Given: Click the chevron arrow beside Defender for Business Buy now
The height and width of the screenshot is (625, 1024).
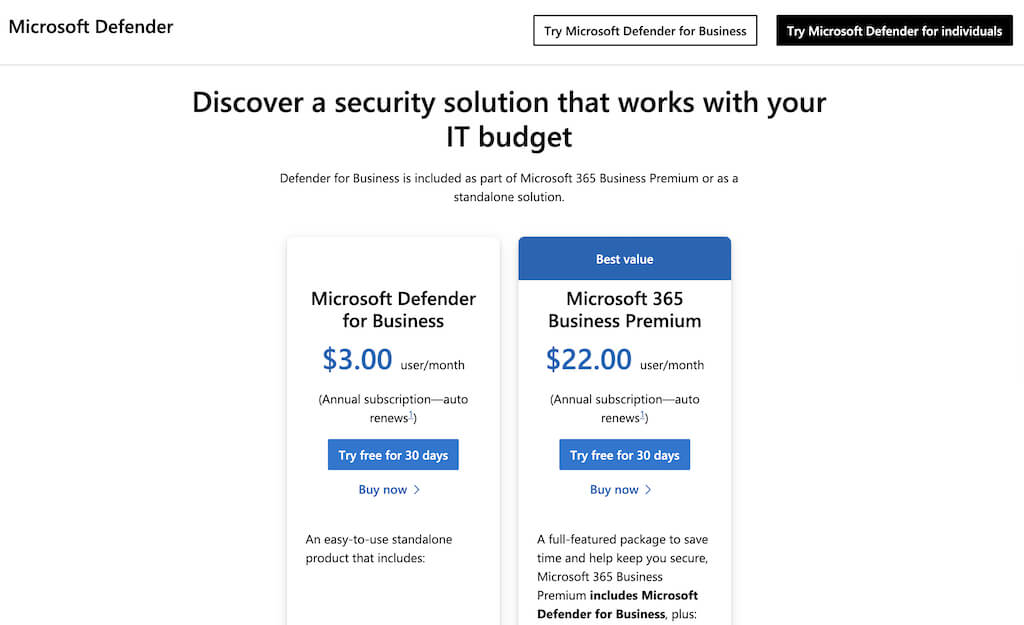Looking at the screenshot, I should pos(417,490).
